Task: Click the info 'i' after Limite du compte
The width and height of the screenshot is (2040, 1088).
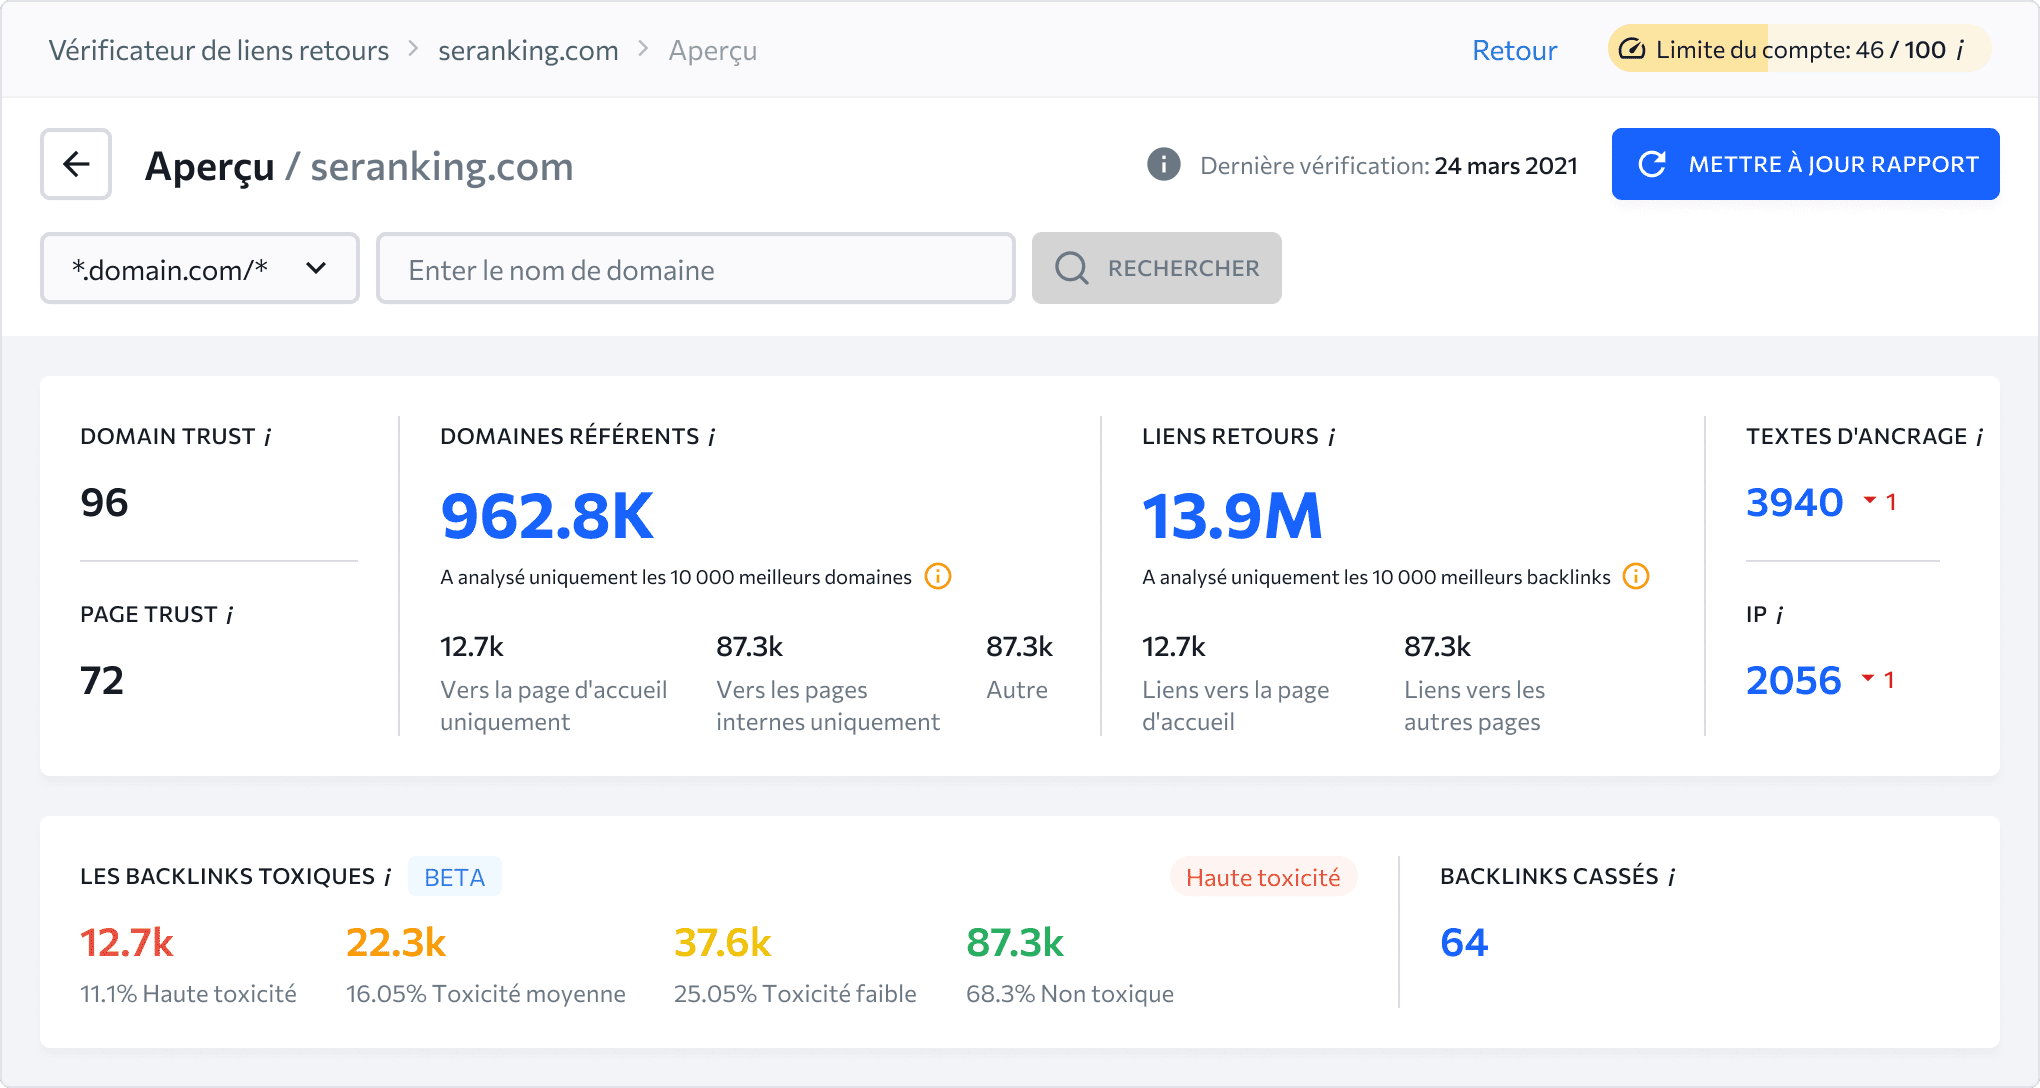Action: tap(1960, 49)
